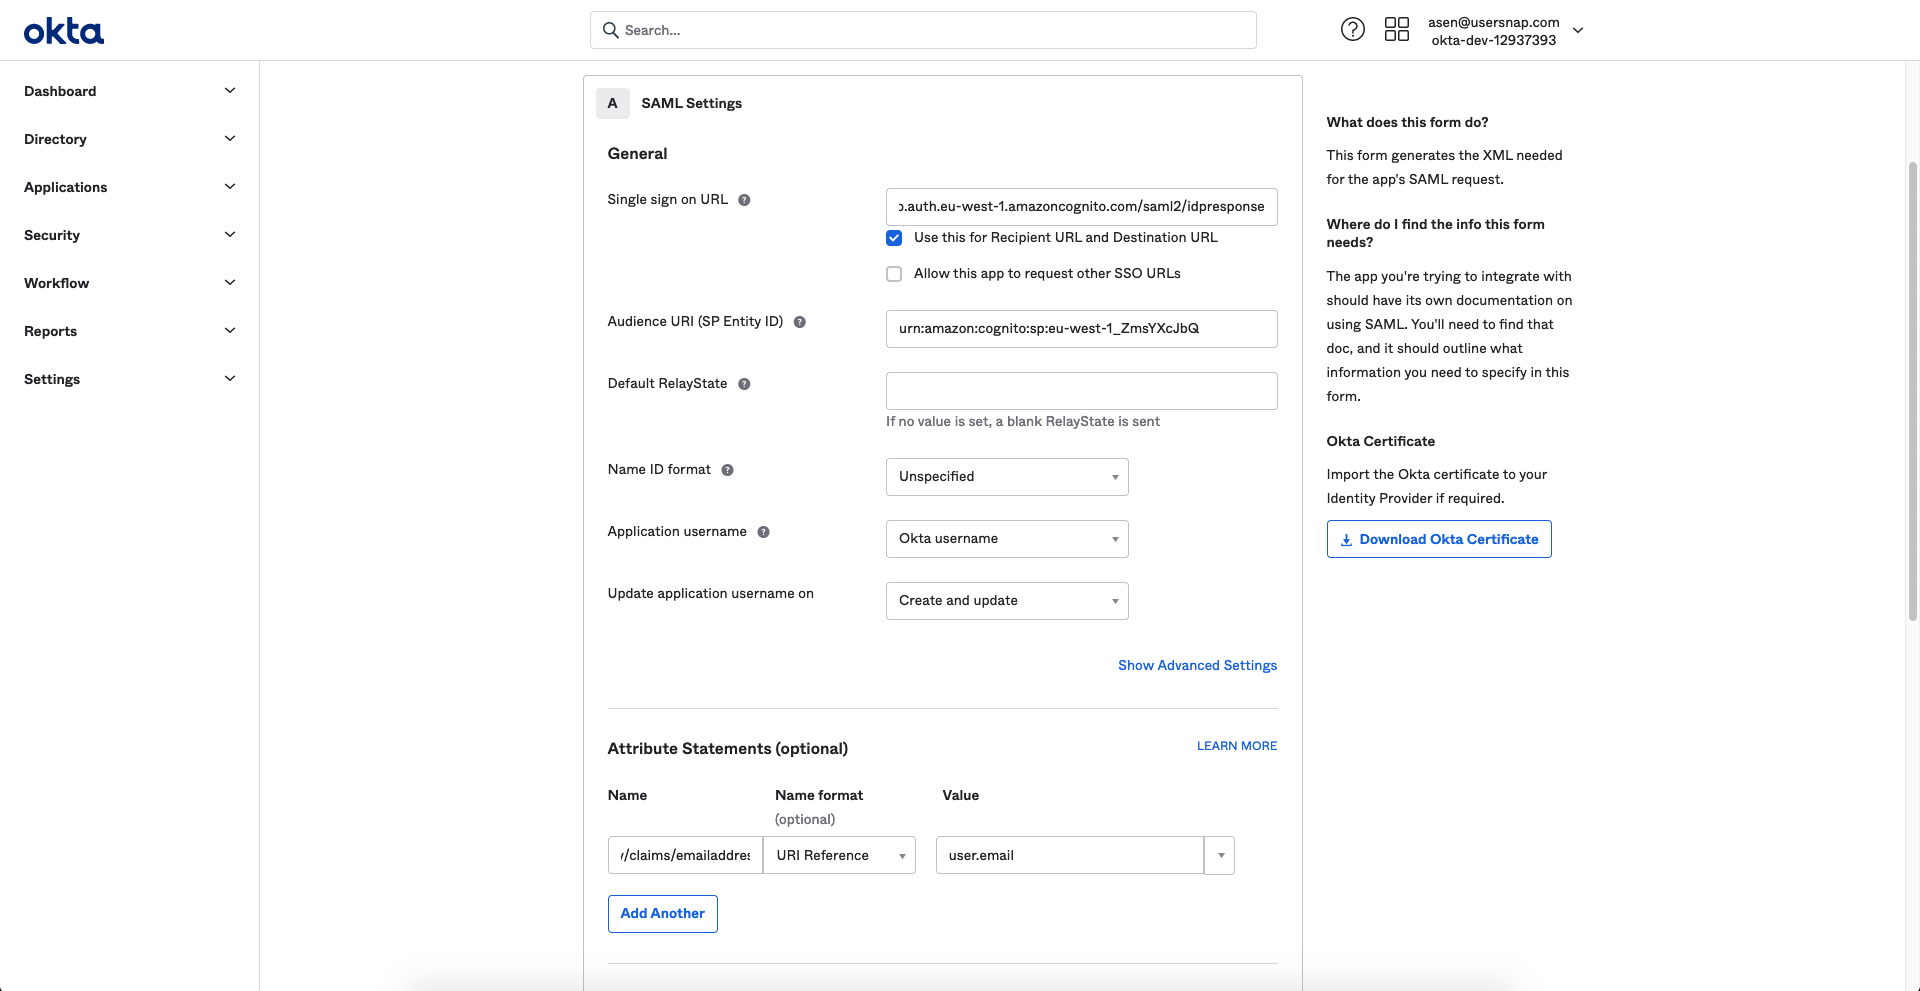Screen dimensions: 1920x991
Task: Open help tooltip for Audience URI
Action: (800, 322)
